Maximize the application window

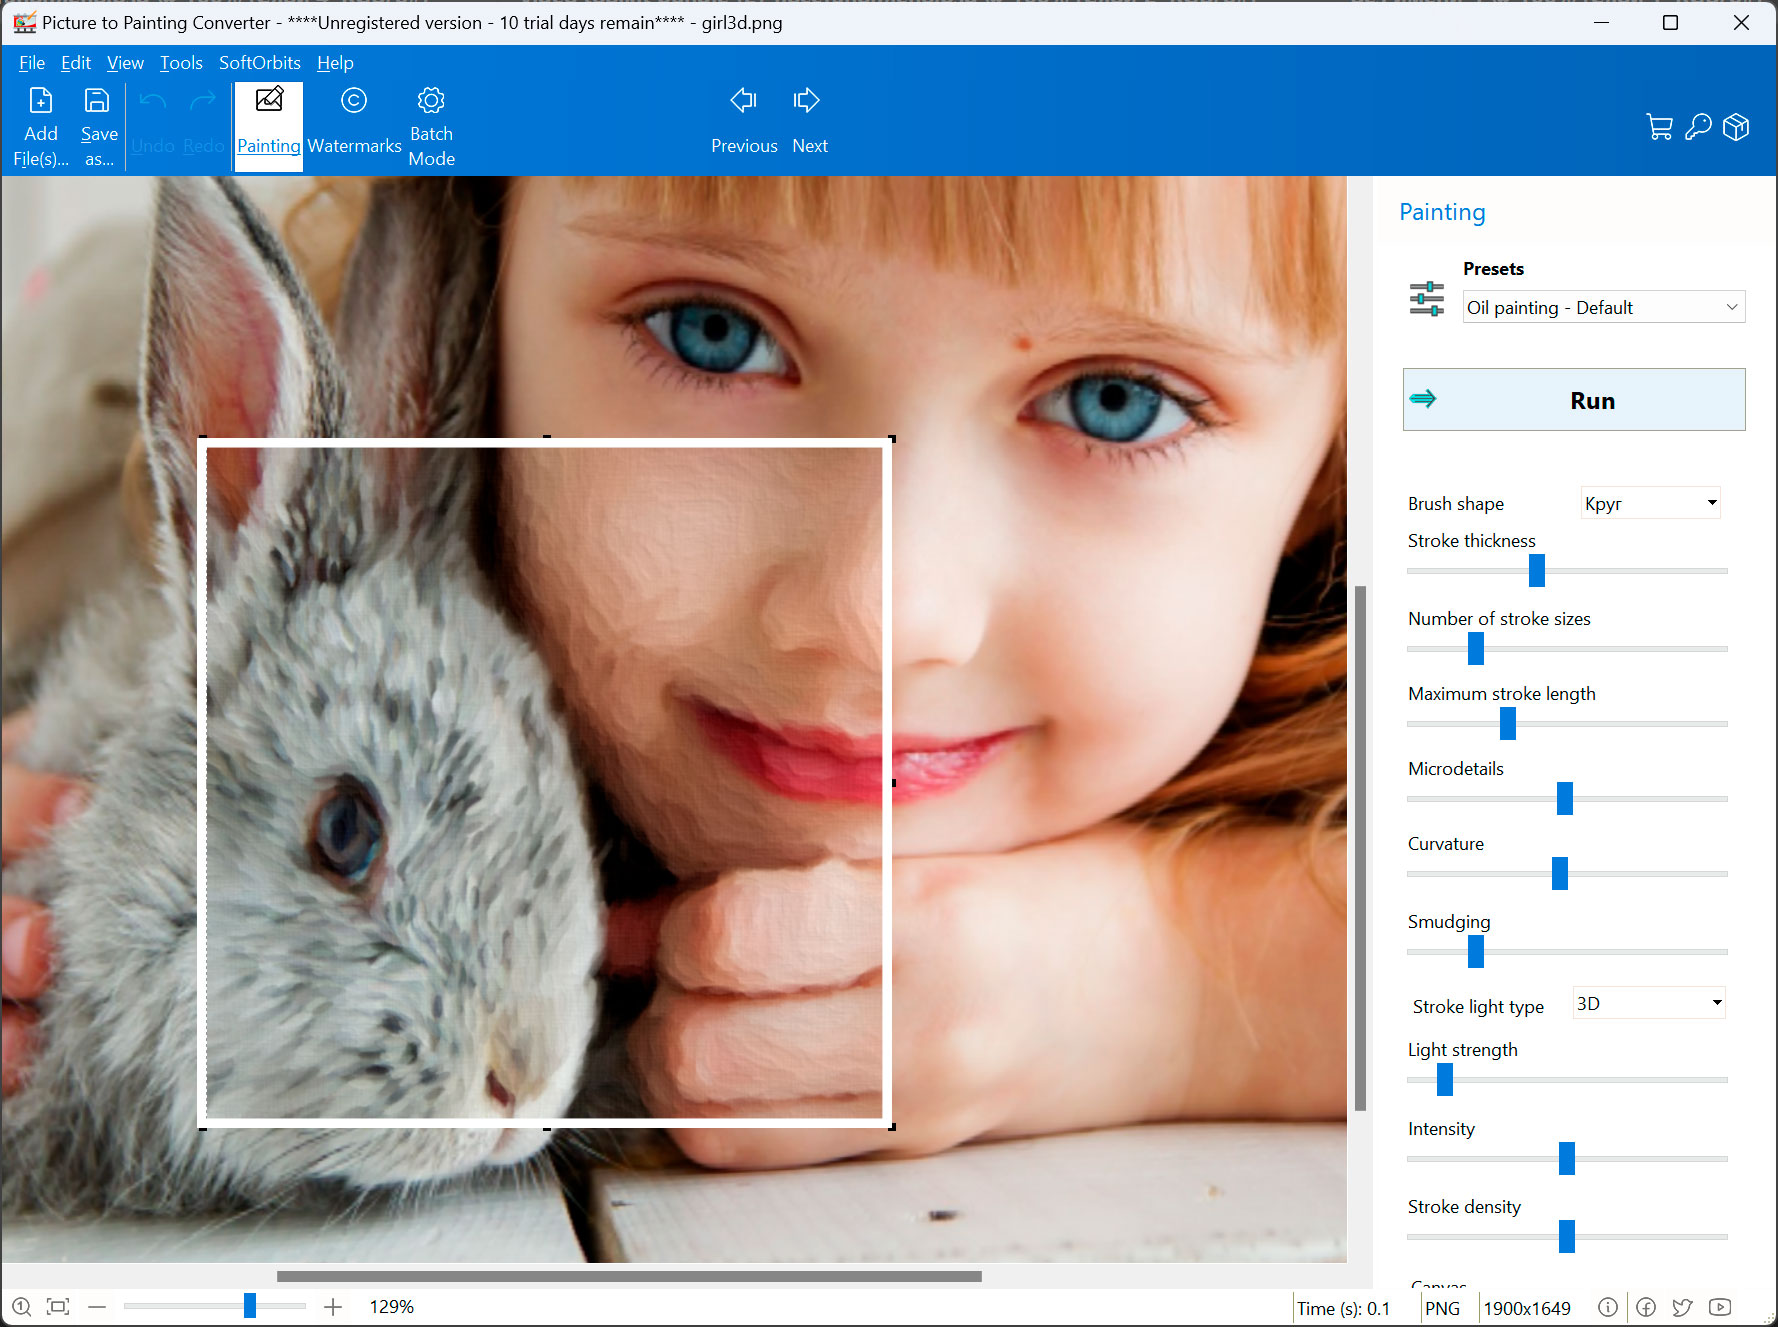point(1670,22)
